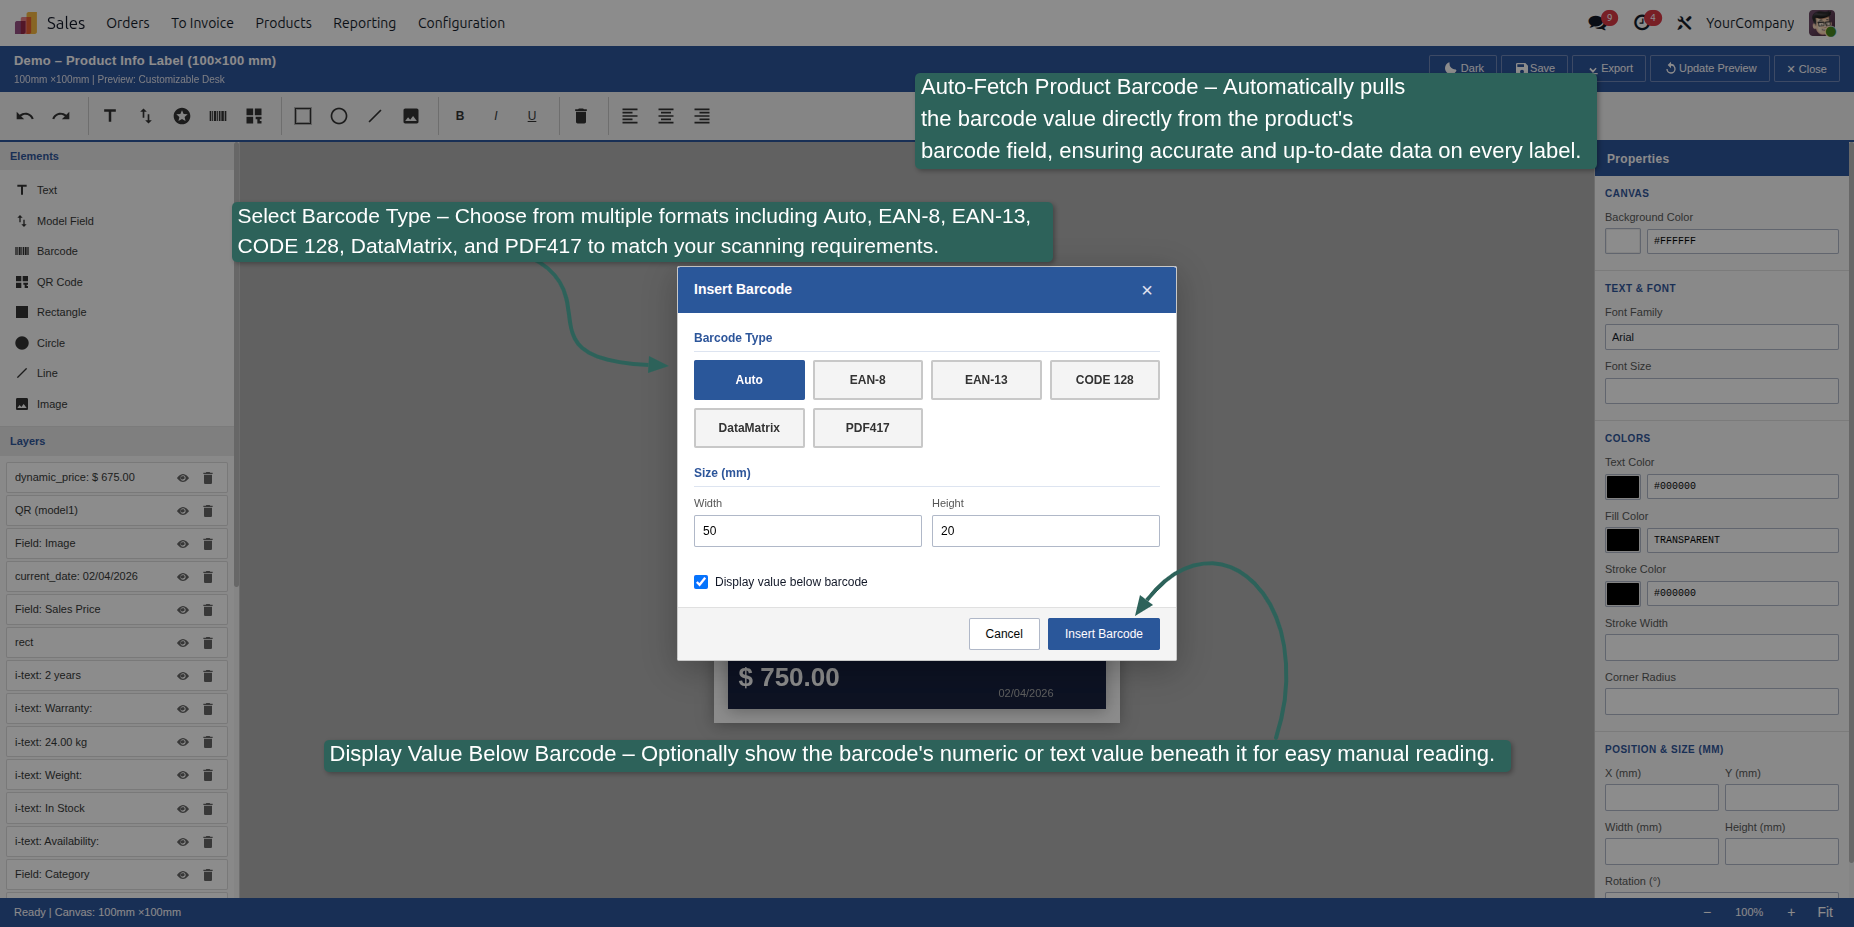Delete the QR (model1) layer

pyautogui.click(x=208, y=511)
